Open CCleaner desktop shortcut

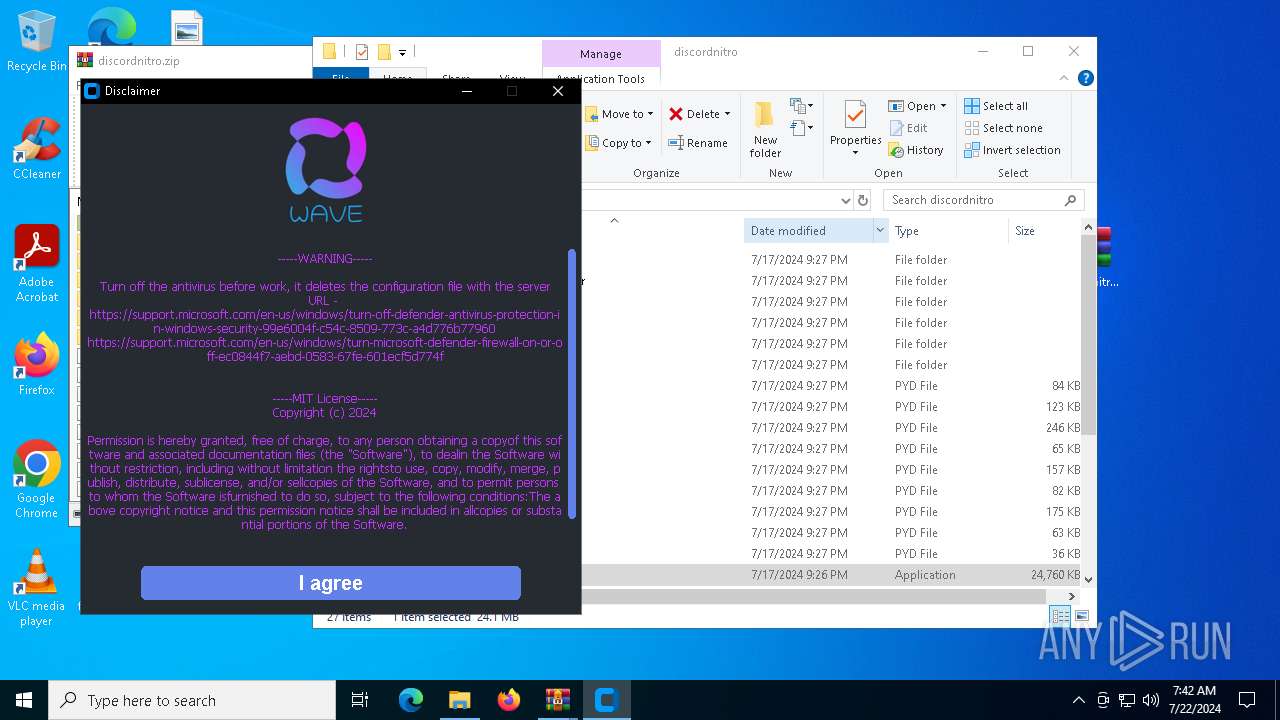(37, 148)
